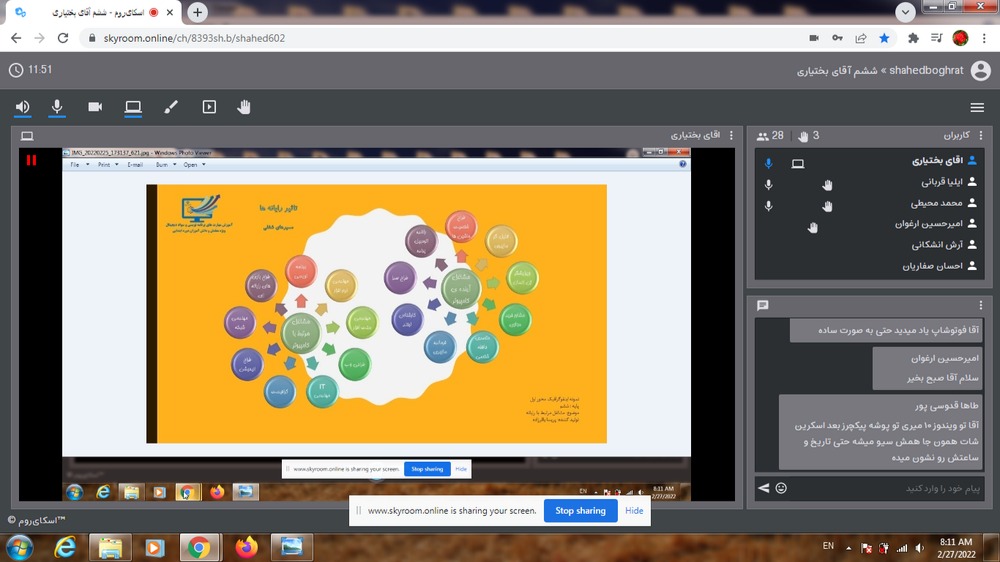This screenshot has width=1000, height=562.
Task: Click the blue Stop sharing button
Action: [x=580, y=511]
